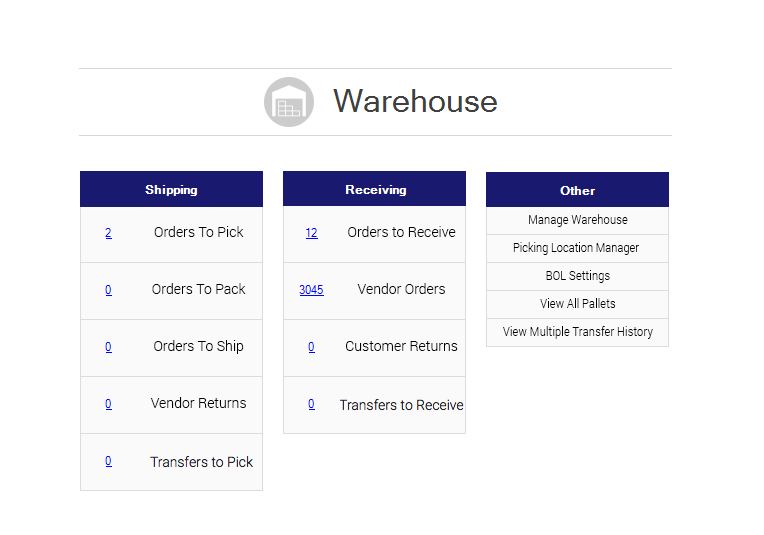Click the Warehouse building icon
Viewport: 764px width, 535px height.
[x=289, y=102]
